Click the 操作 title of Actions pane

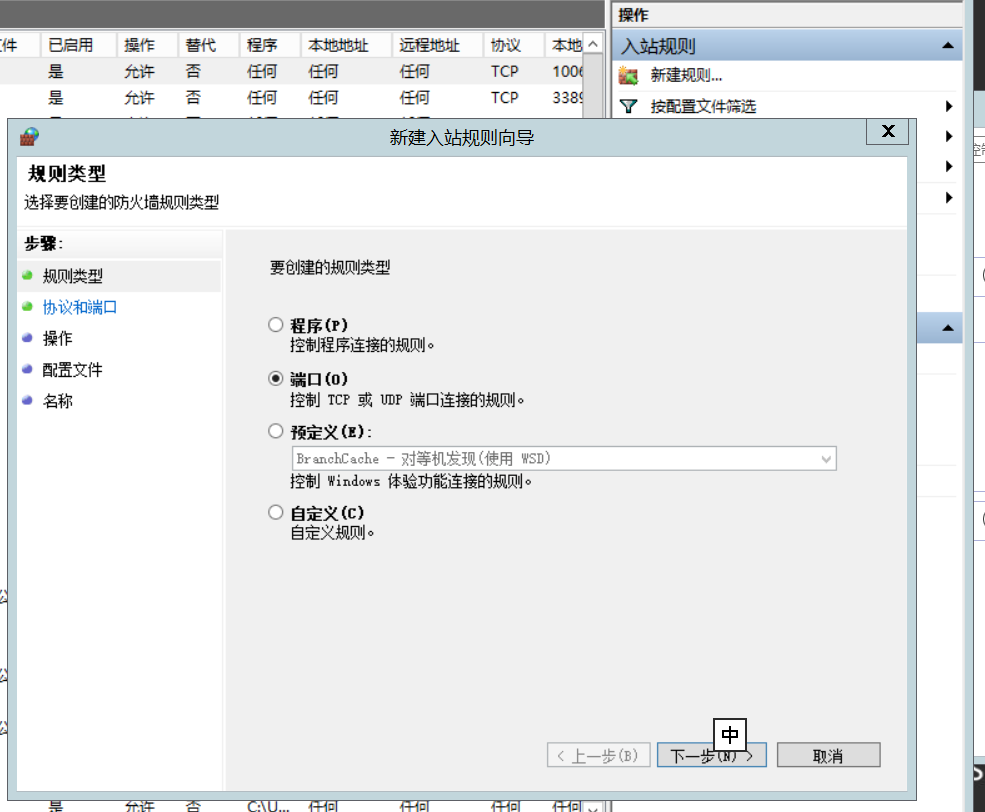point(633,15)
